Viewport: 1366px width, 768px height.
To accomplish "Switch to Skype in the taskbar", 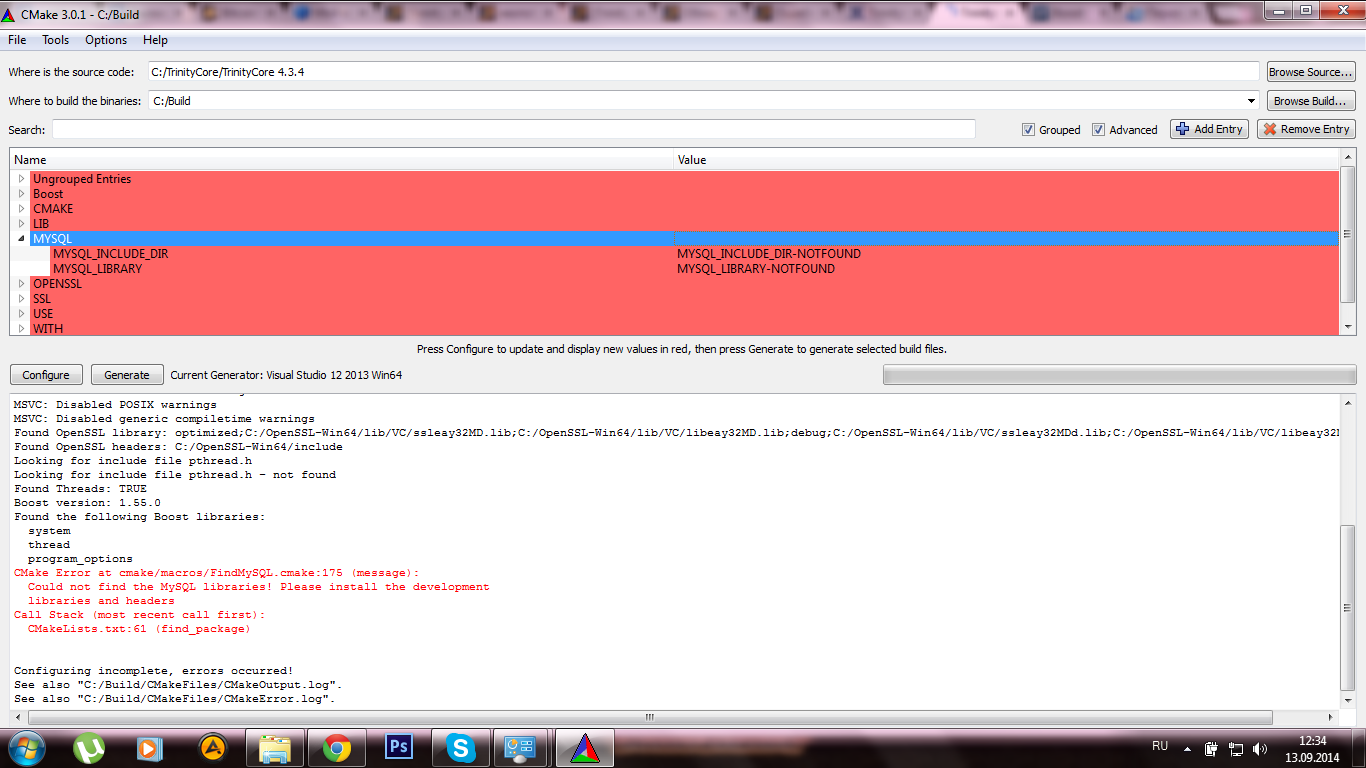I will coord(460,748).
